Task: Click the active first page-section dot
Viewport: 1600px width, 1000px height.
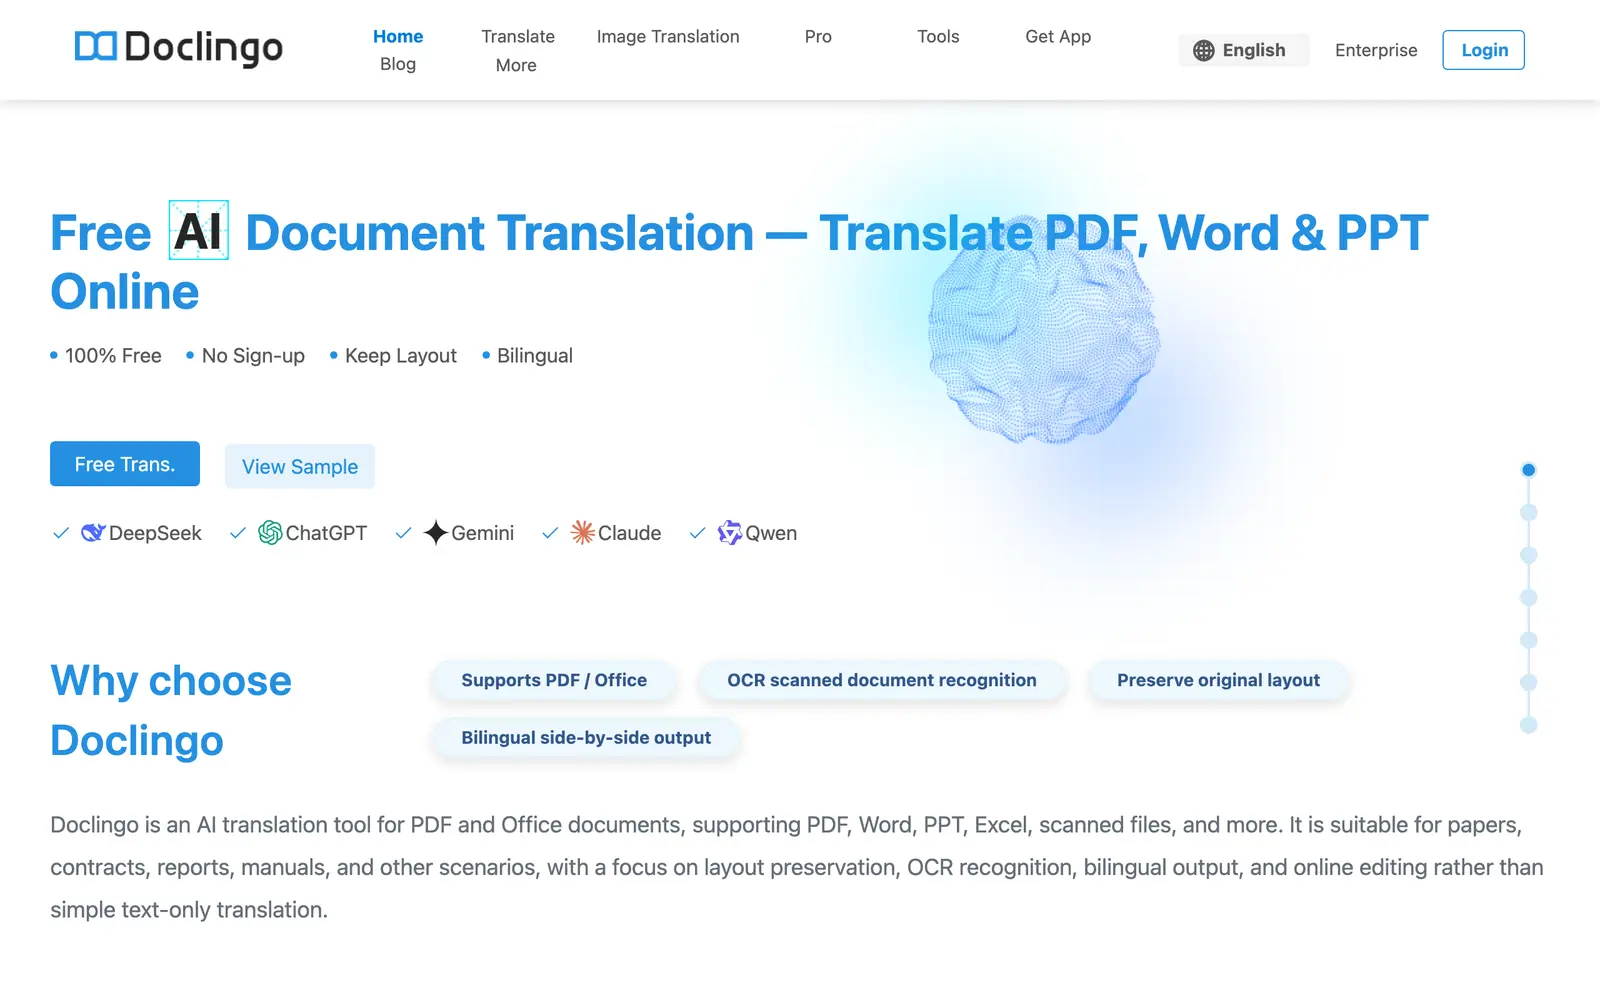Action: pos(1528,470)
